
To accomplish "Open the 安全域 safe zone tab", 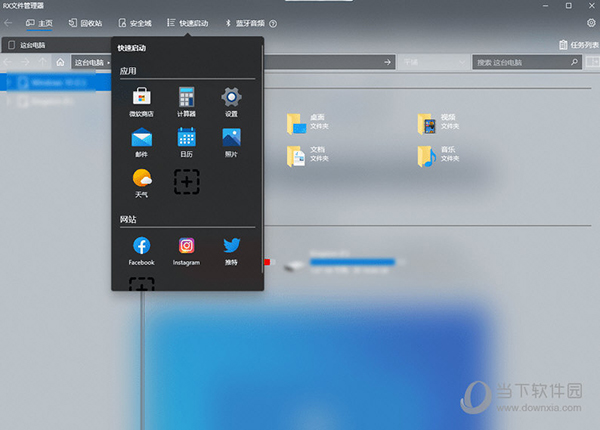I will (135, 23).
